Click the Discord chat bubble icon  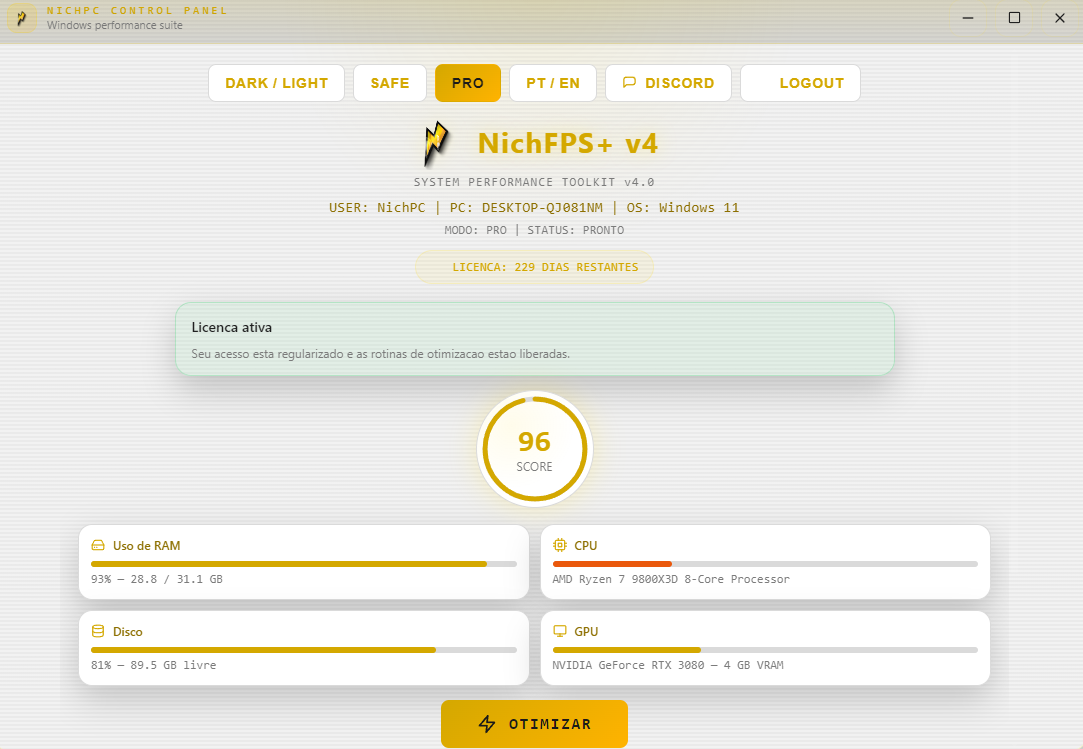[x=629, y=82]
